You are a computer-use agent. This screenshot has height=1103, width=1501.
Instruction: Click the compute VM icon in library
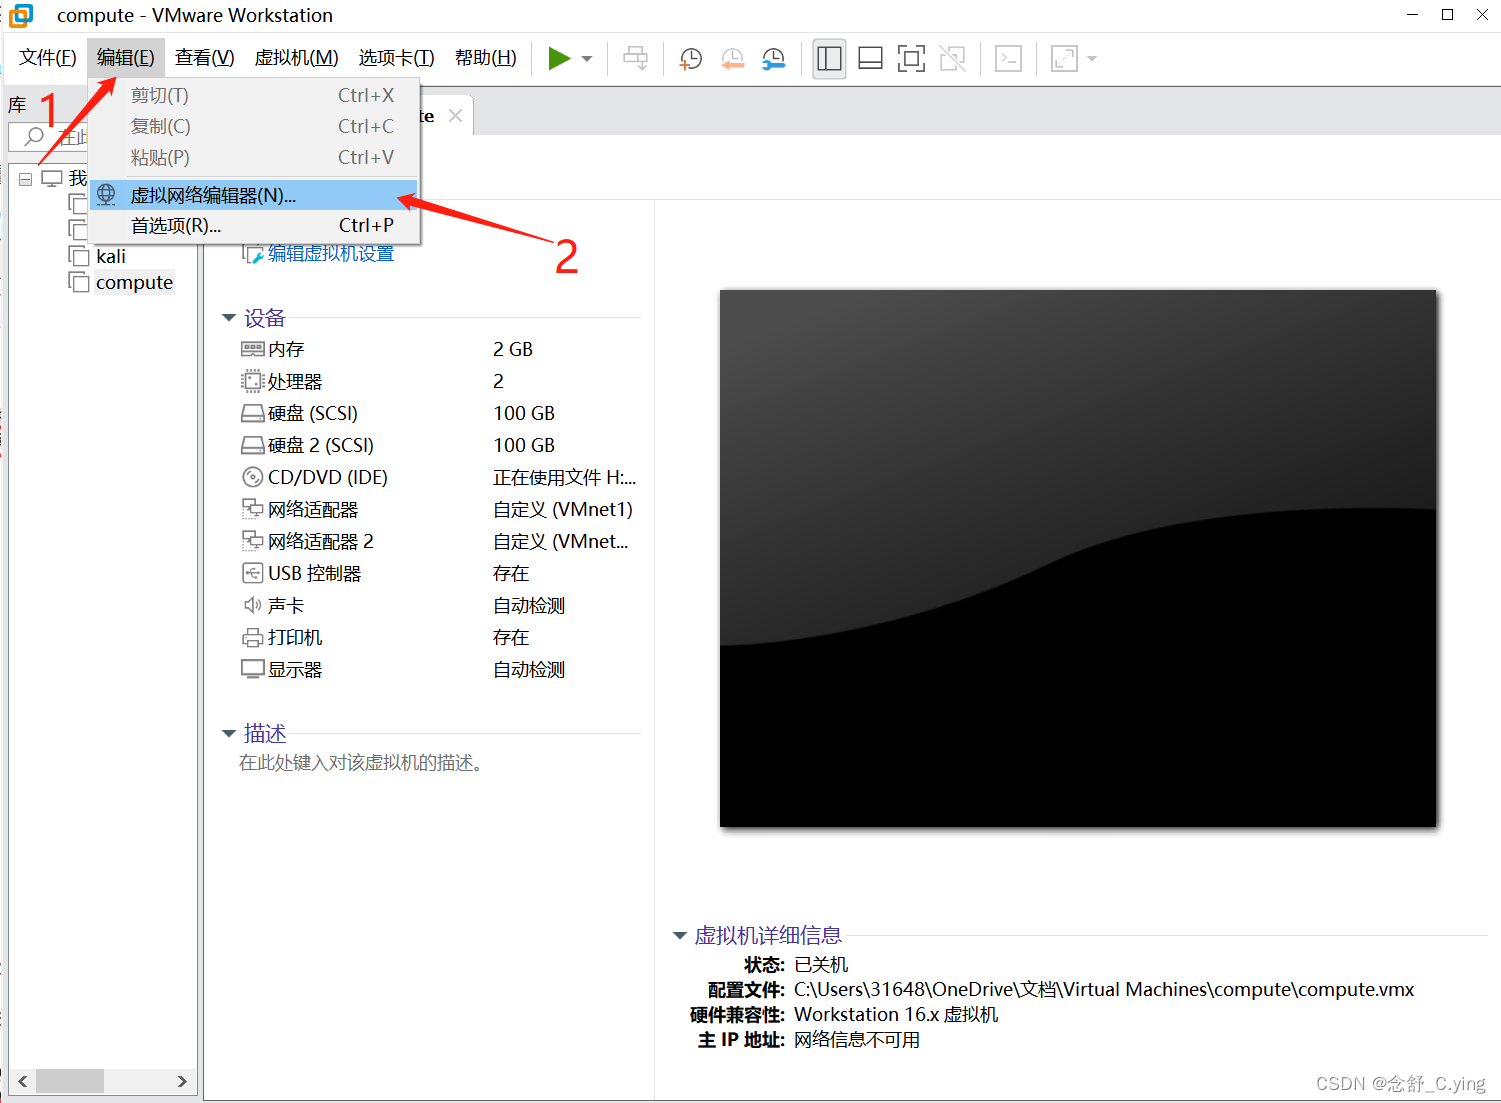(79, 282)
